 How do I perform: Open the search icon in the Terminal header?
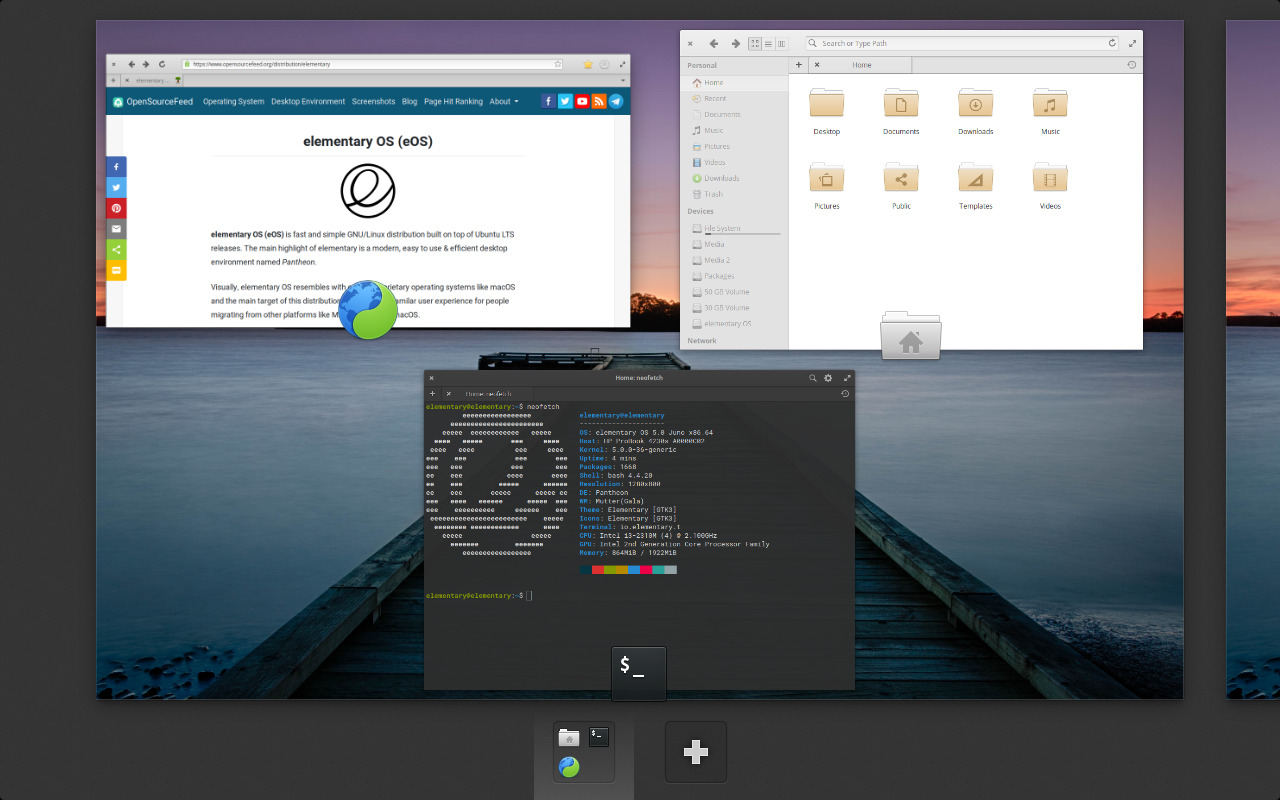pos(812,378)
